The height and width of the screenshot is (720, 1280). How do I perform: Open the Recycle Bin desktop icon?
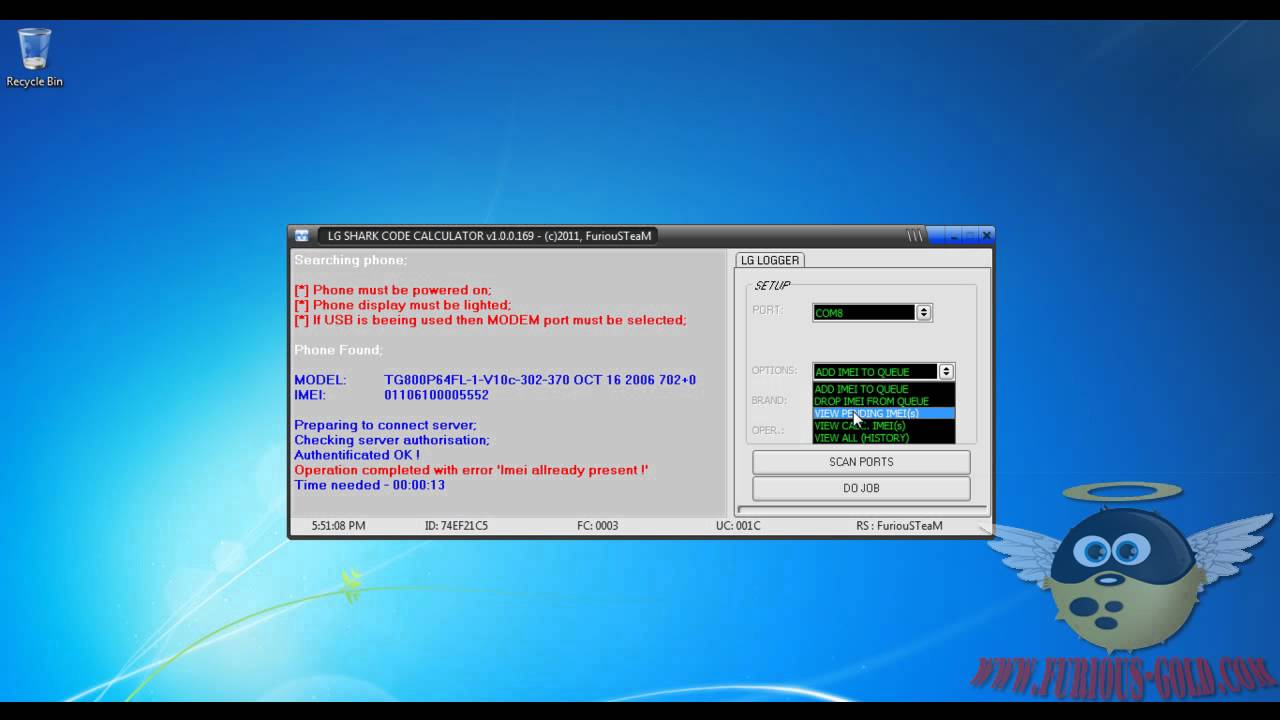34,58
